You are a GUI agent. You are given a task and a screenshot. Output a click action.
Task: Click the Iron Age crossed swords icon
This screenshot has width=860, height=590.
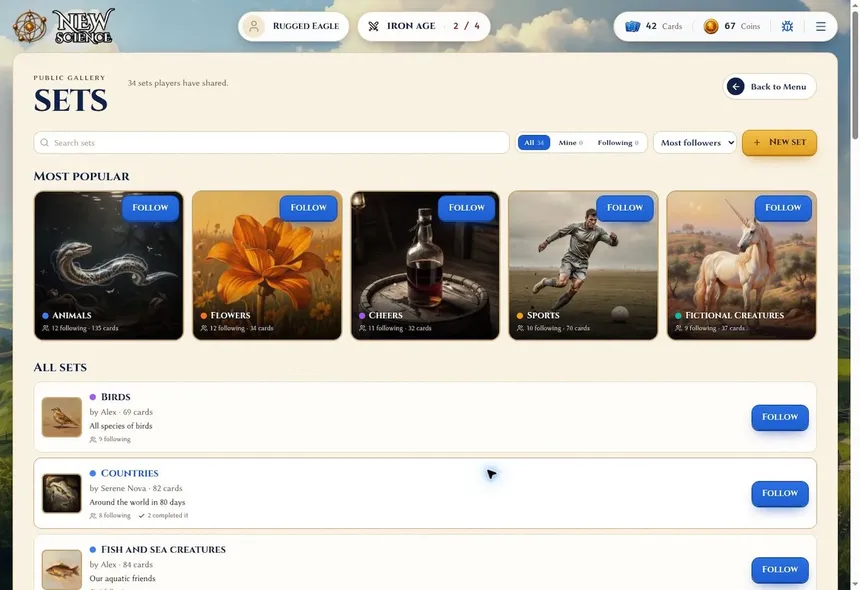(x=374, y=26)
